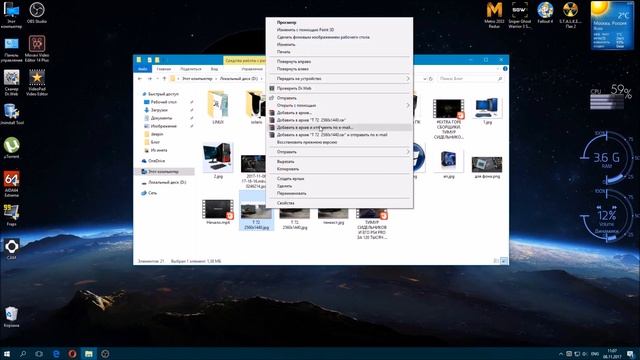Image resolution: width=640 pixels, height=360 pixels.
Task: Select Сеть in the navigation pane
Action: click(152, 193)
